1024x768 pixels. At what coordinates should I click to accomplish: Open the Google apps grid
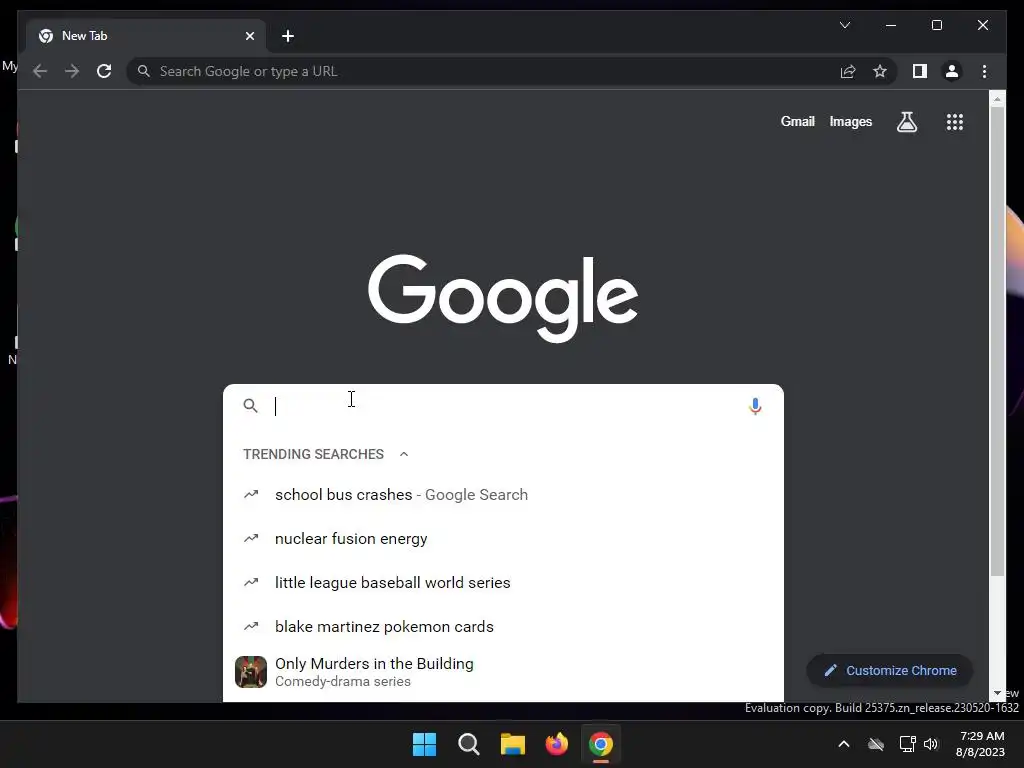[x=955, y=121]
